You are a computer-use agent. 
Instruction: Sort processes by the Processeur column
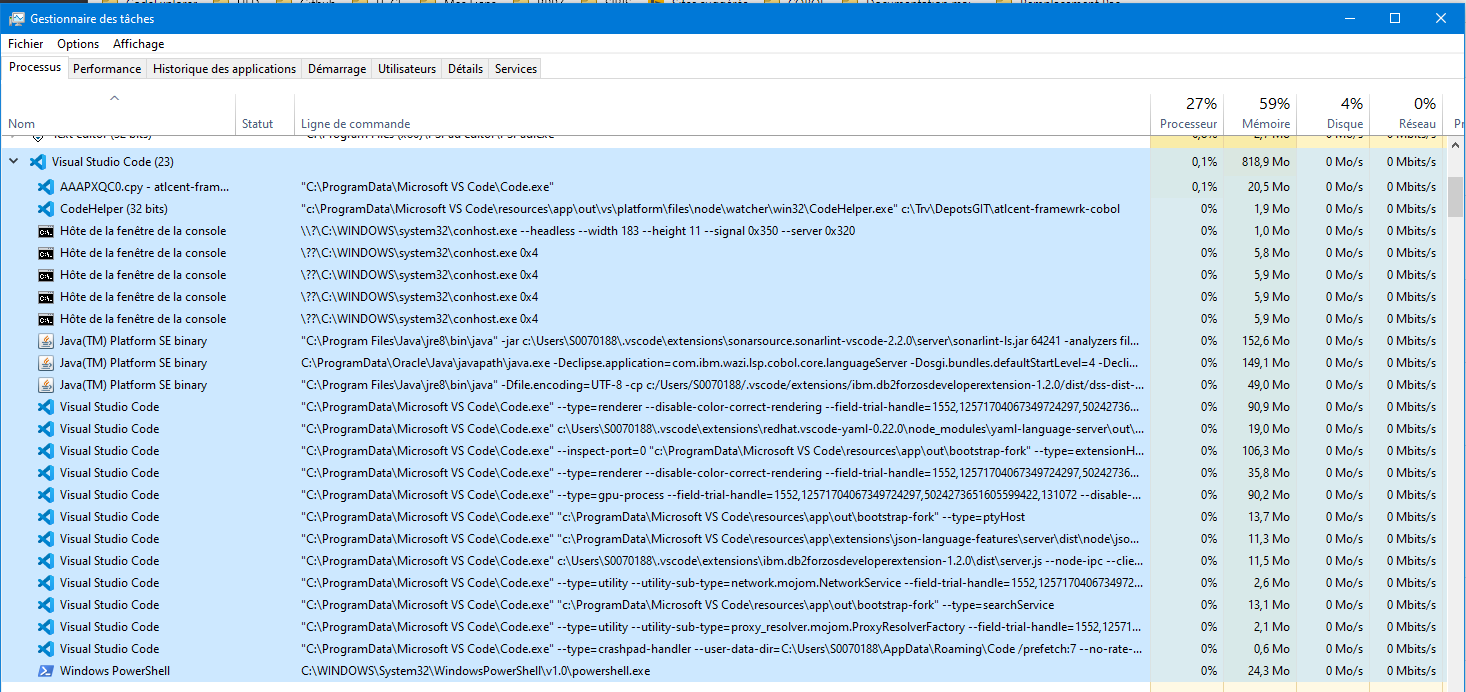click(1187, 113)
